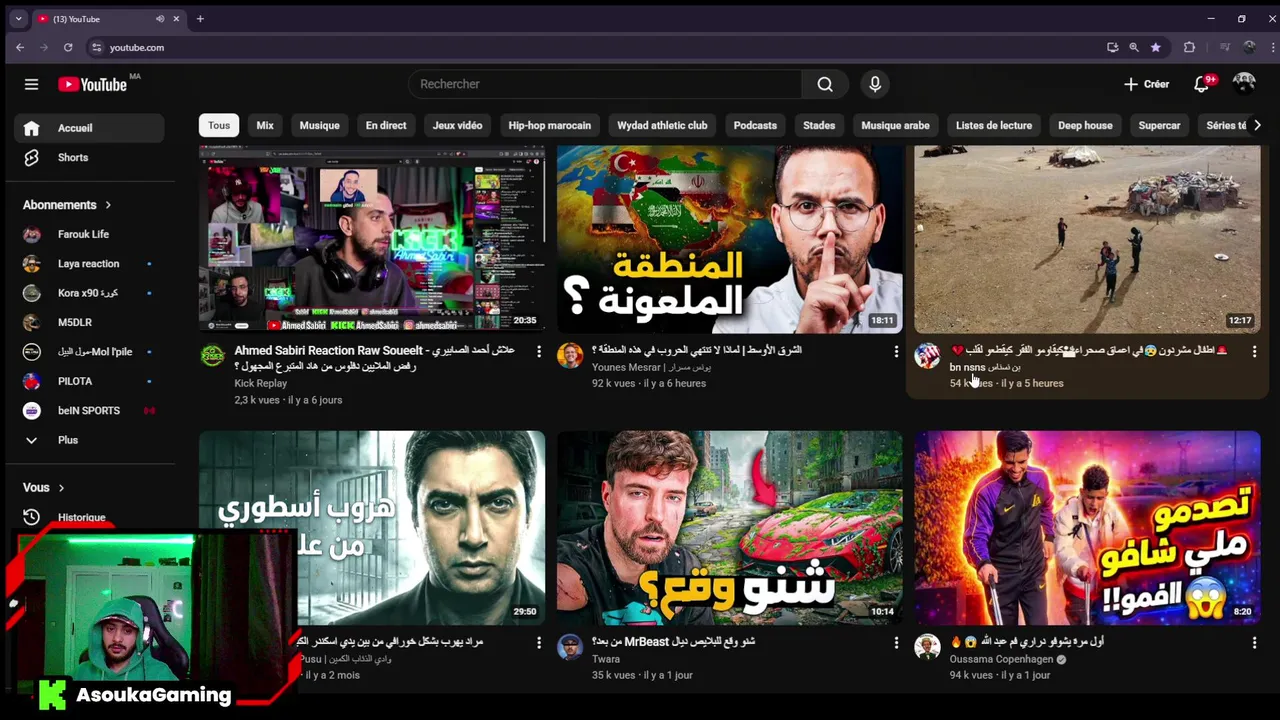Open the YouTube hamburger guide menu
The image size is (1280, 720).
(31, 84)
